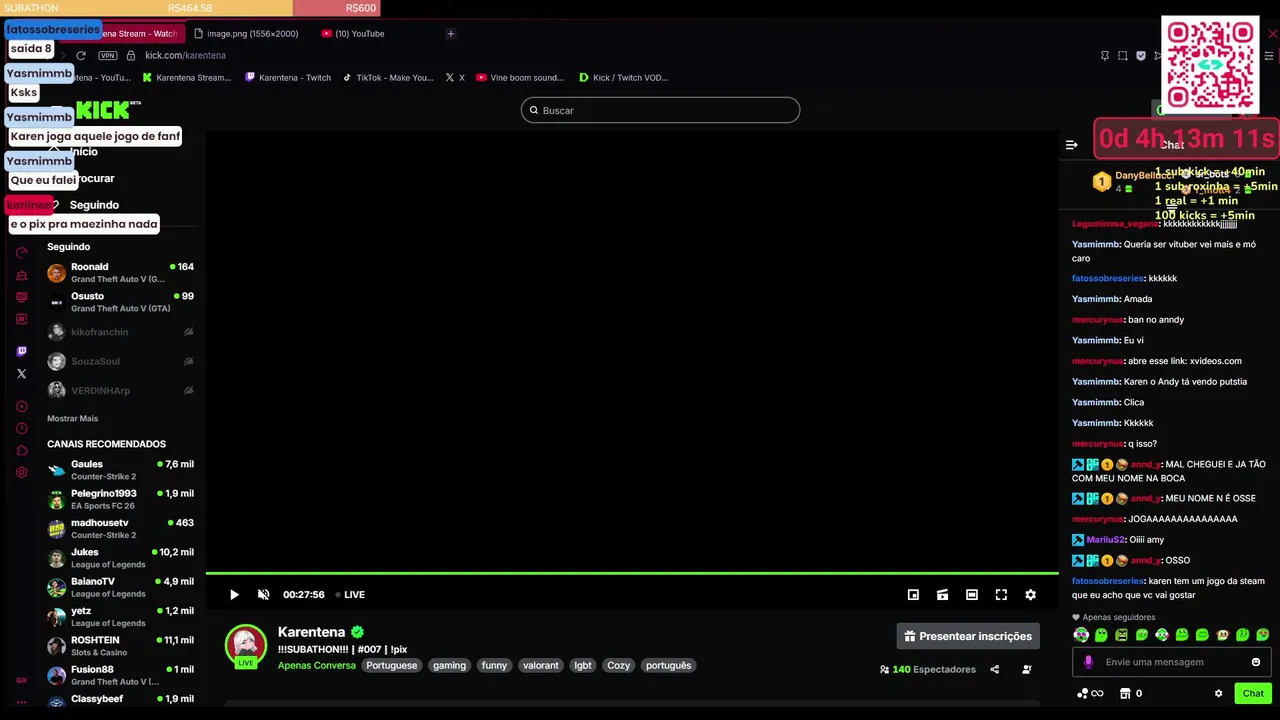The width and height of the screenshot is (1280, 720).
Task: Select the português tag
Action: coord(668,666)
